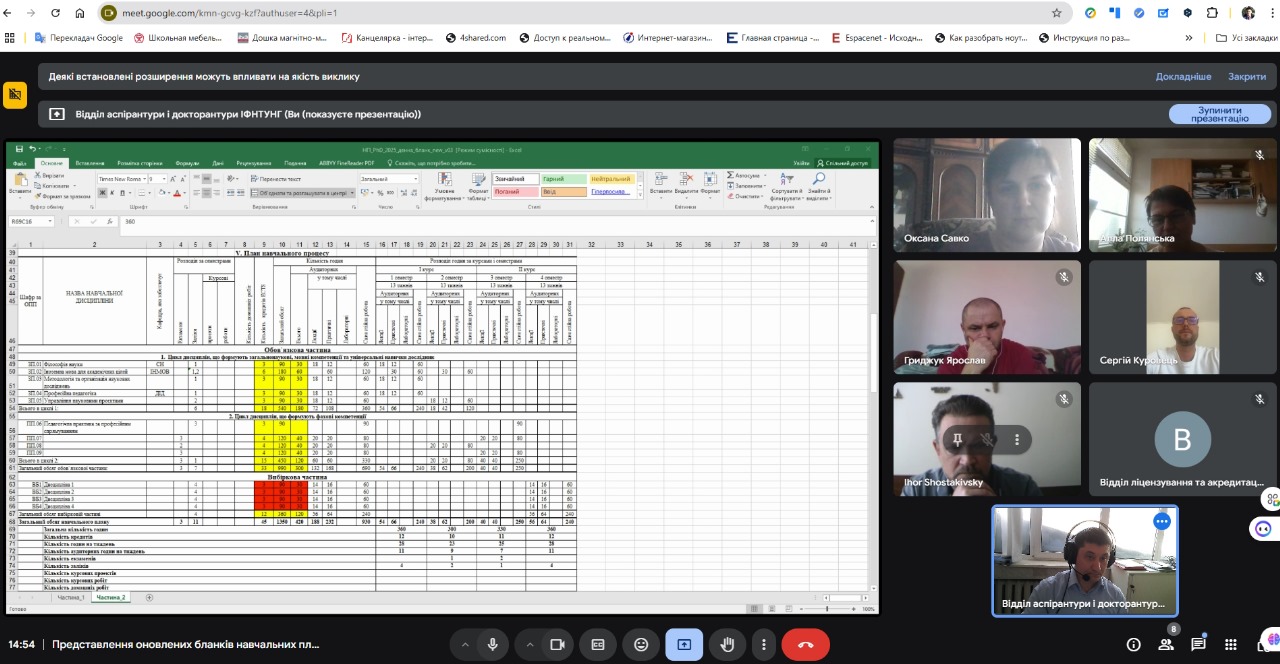Toggle italic formatting in Excel ribbon
This screenshot has height=664, width=1280.
coord(112,193)
